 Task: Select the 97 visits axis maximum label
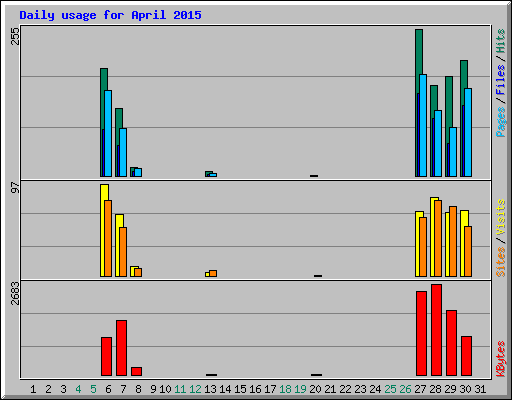click(16, 187)
